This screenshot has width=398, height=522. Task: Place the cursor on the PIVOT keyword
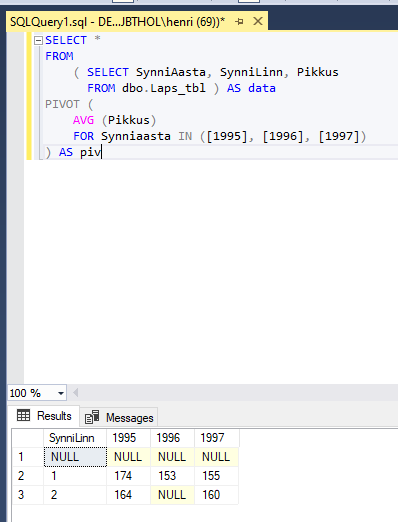(62, 104)
